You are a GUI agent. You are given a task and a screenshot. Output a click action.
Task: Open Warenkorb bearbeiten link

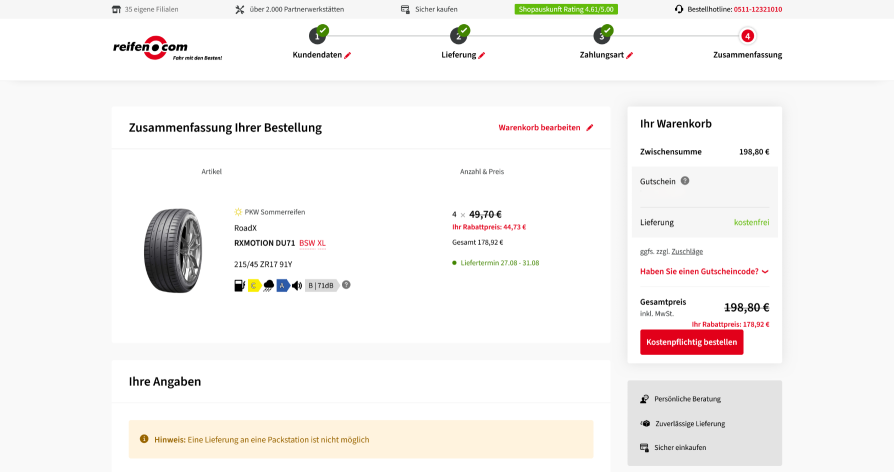click(x=539, y=128)
